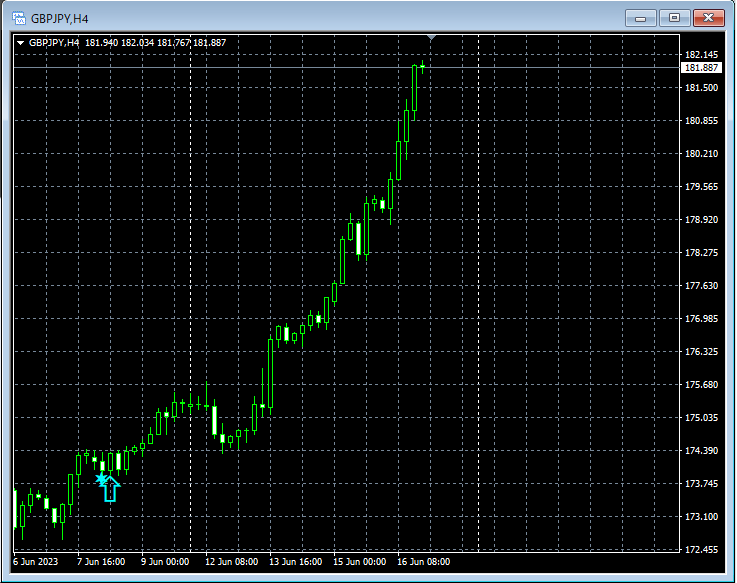Click time axis label 15 Jun 00:00
This screenshot has width=737, height=583.
click(360, 562)
